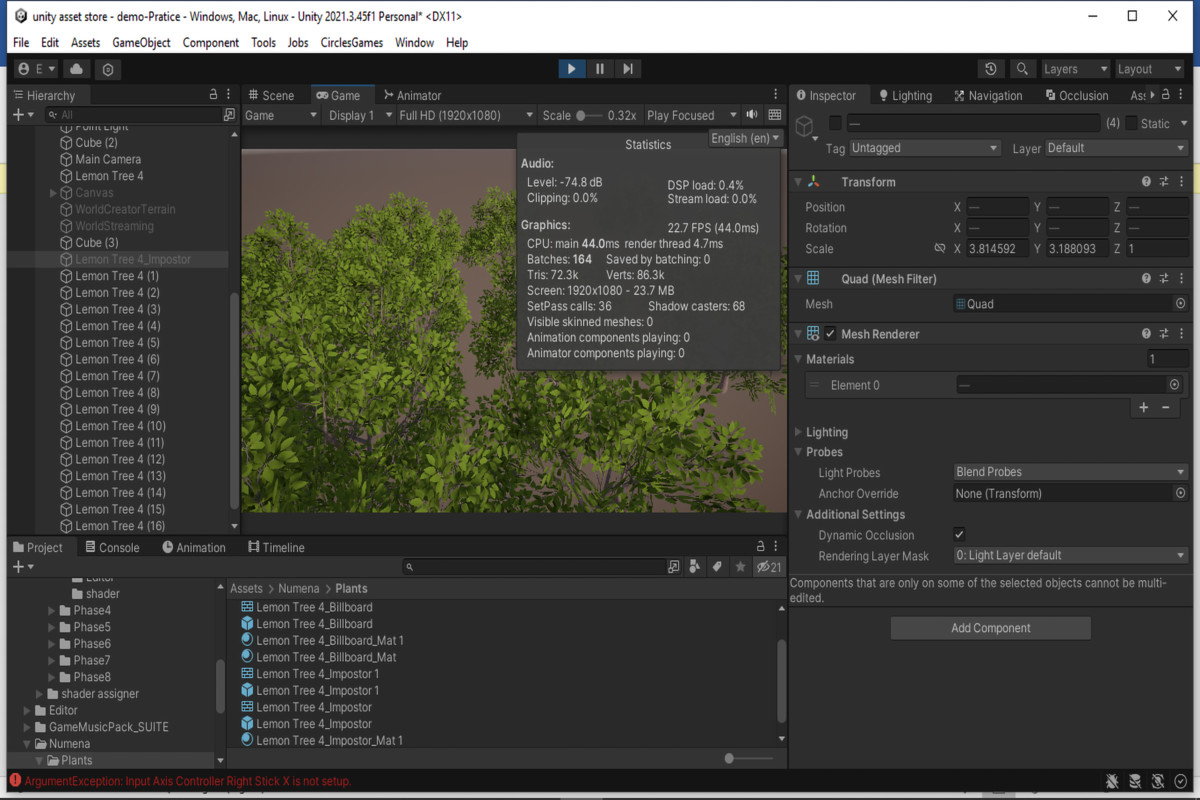Open the Layout dropdown in toolbar

pos(1149,69)
